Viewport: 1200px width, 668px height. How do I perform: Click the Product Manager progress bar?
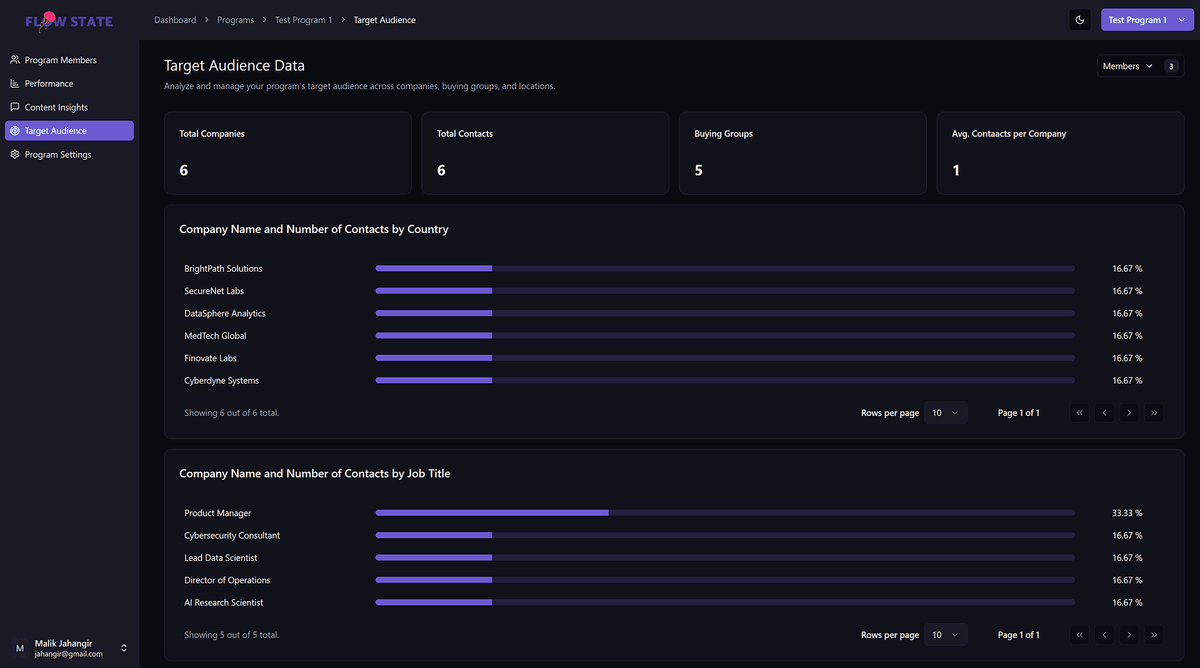tap(724, 513)
